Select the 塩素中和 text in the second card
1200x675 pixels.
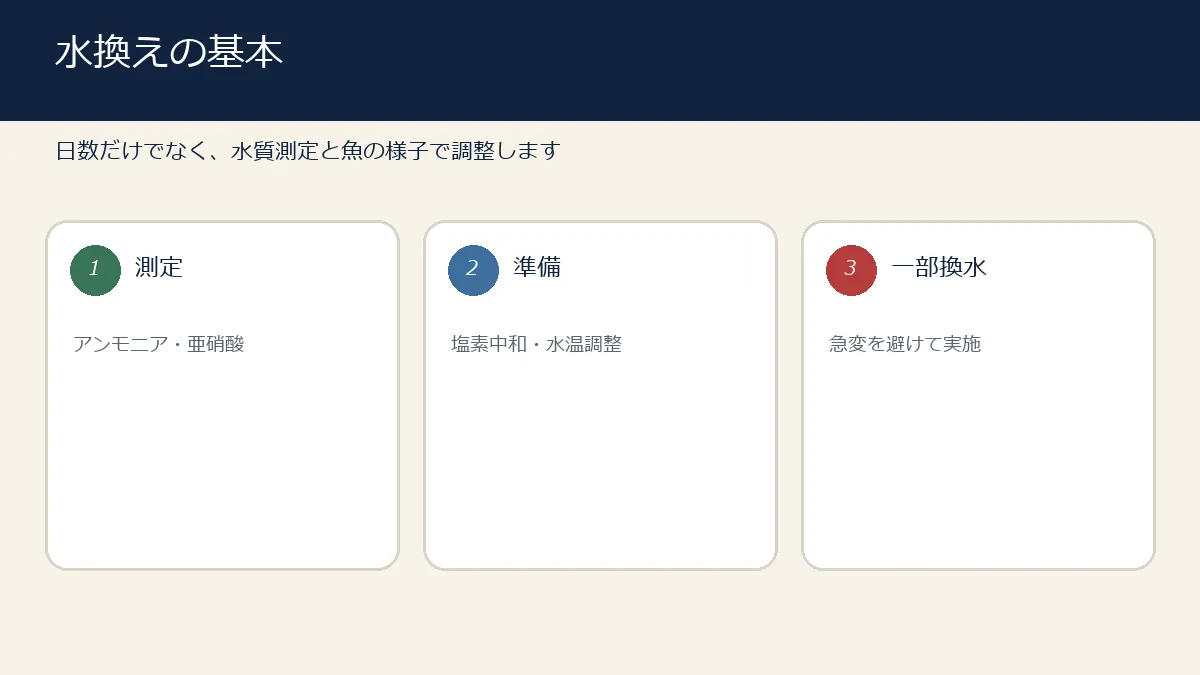(489, 344)
